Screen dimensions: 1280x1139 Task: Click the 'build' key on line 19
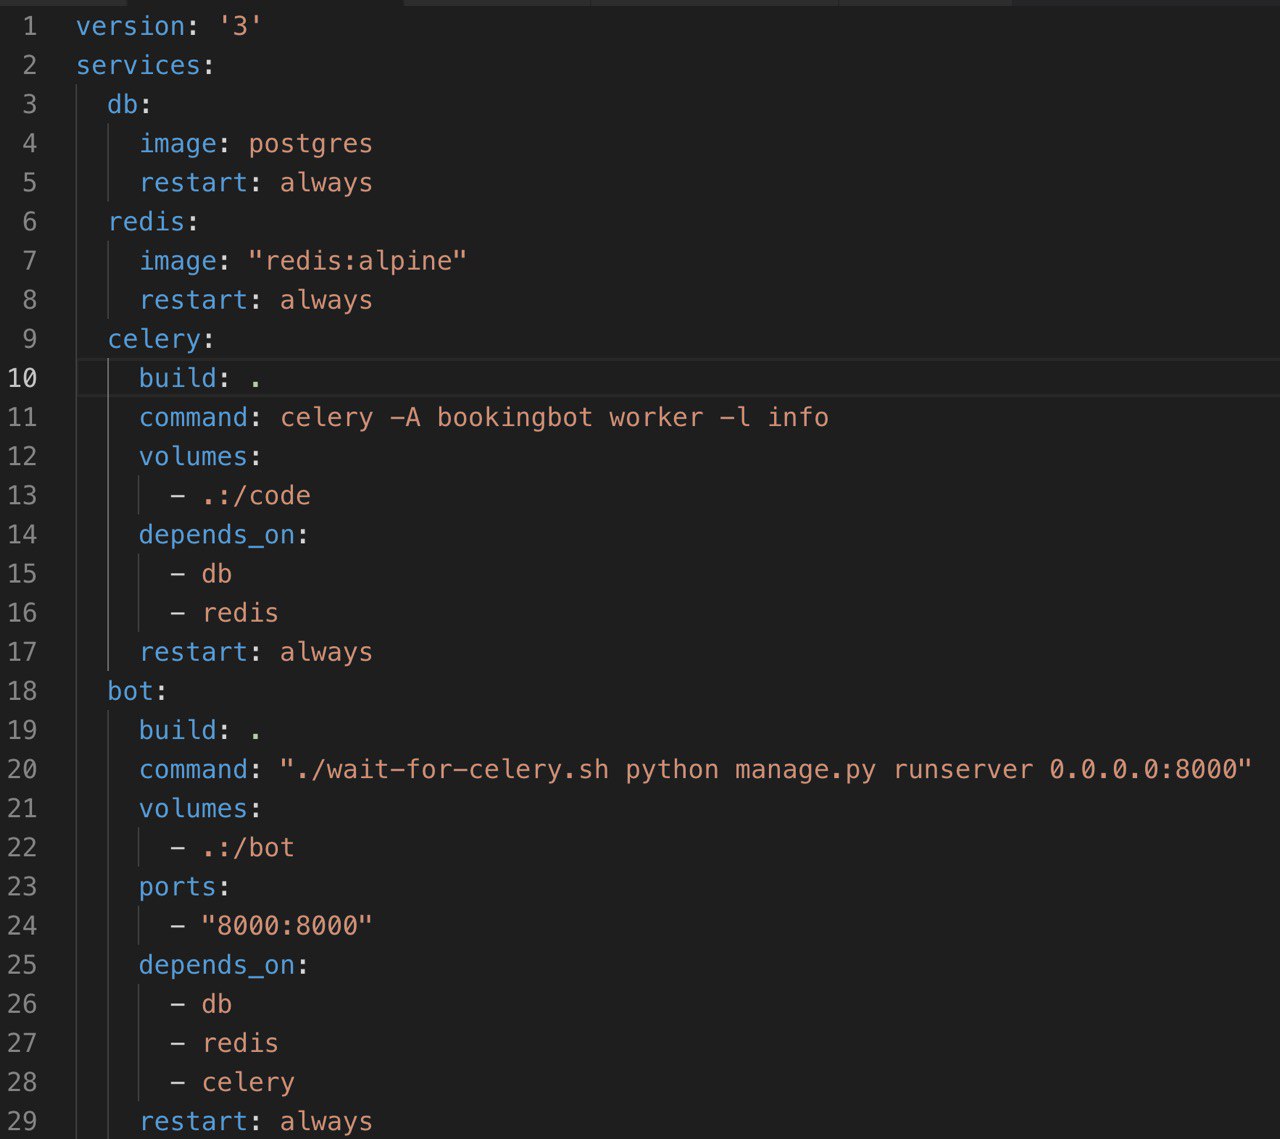[x=177, y=730]
